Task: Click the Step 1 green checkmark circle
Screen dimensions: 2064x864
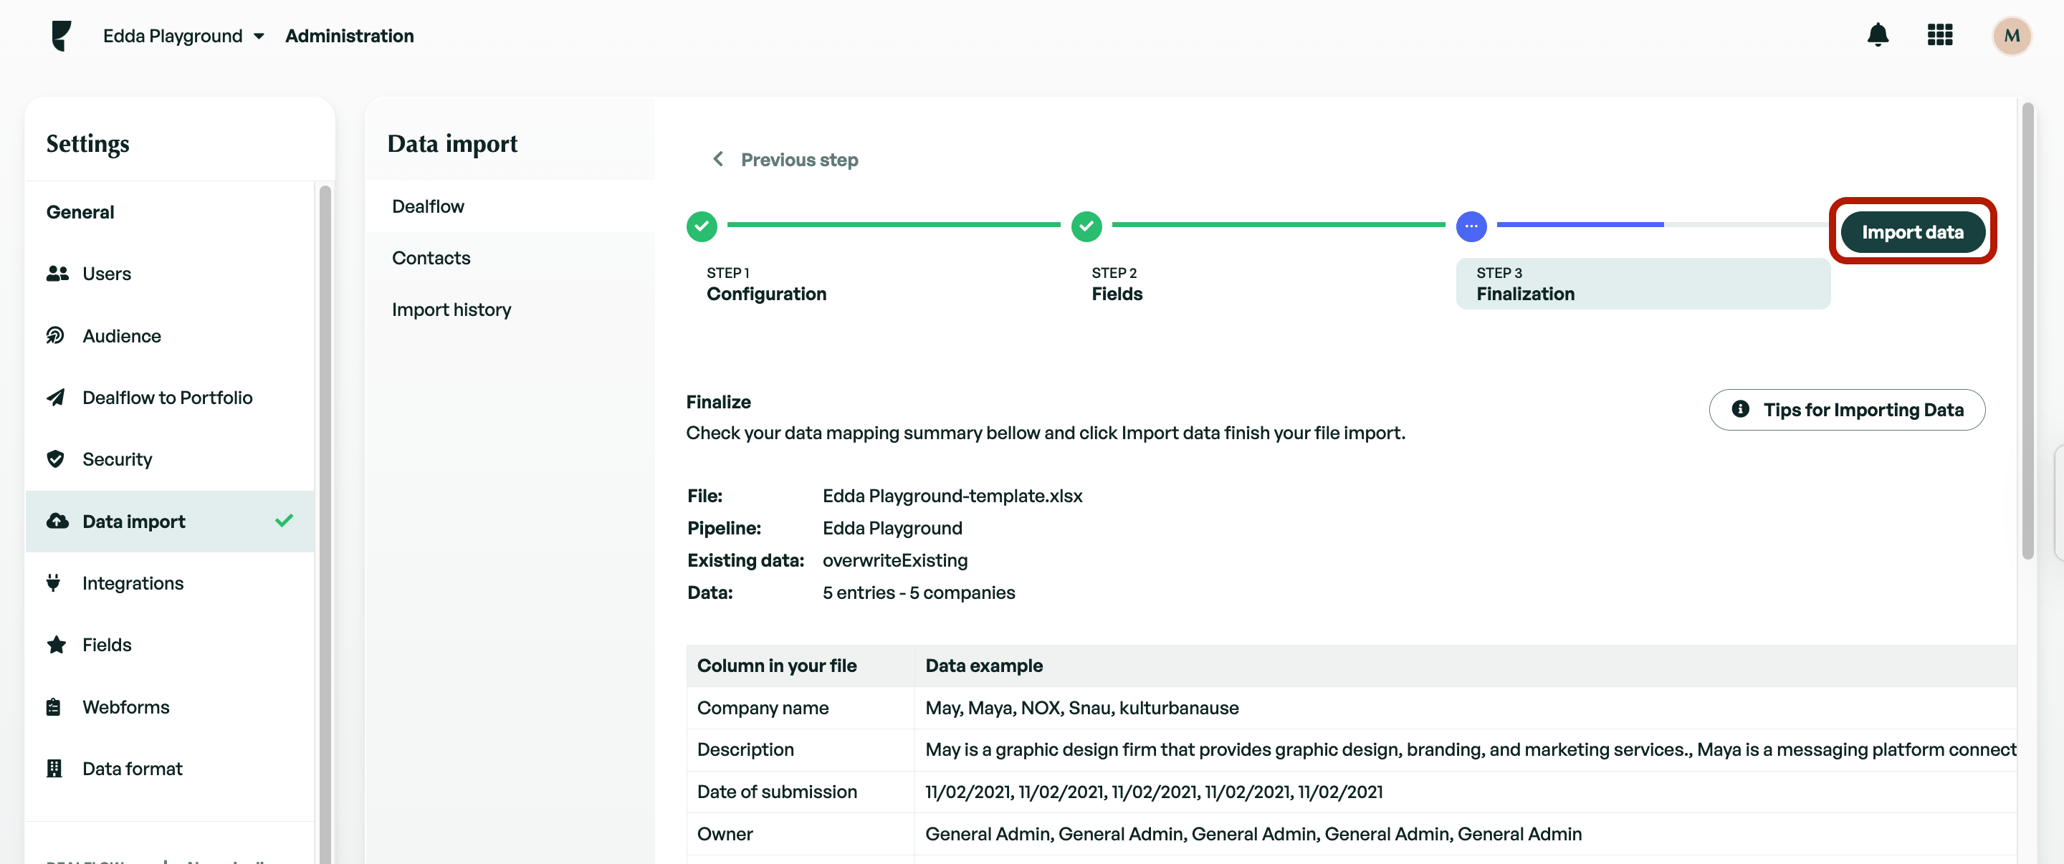Action: 702,226
